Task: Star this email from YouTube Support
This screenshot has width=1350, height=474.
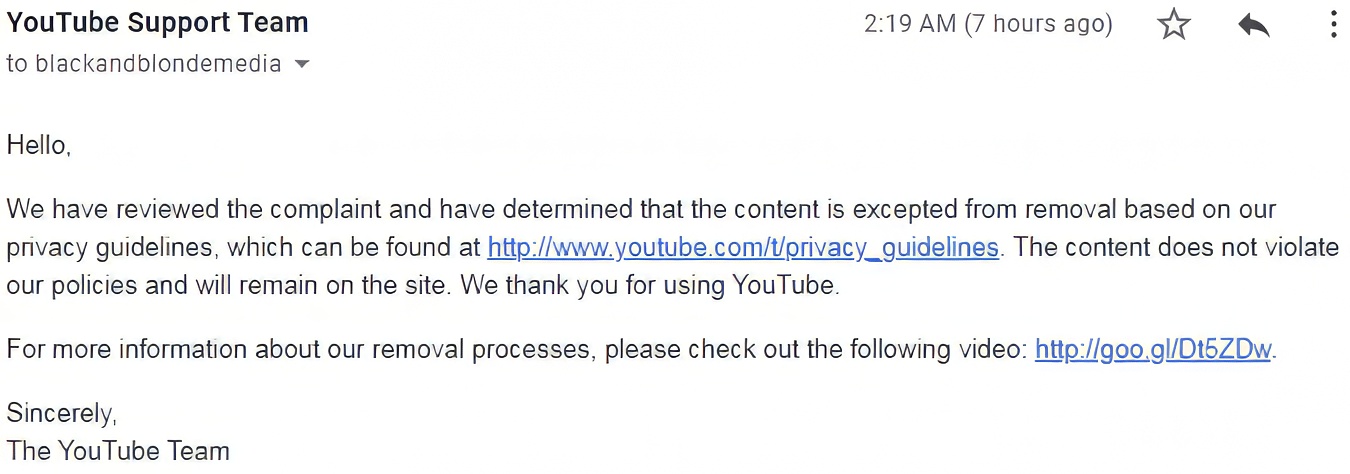Action: pos(1174,24)
